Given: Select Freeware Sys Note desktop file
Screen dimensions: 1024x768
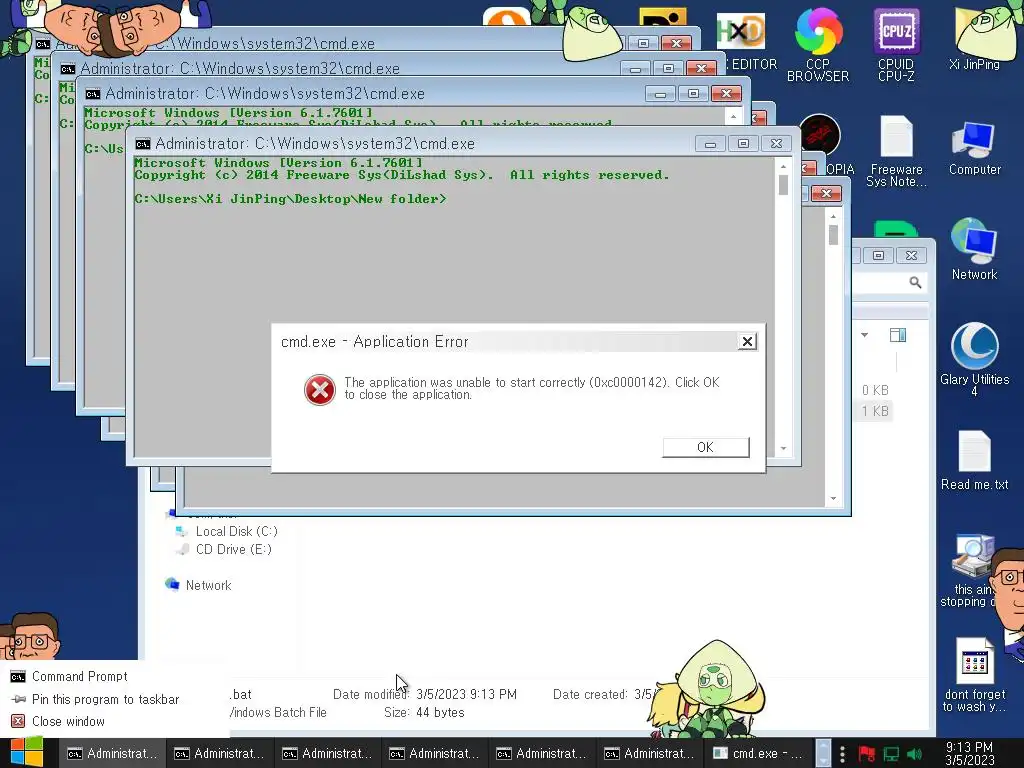Looking at the screenshot, I should point(896,152).
